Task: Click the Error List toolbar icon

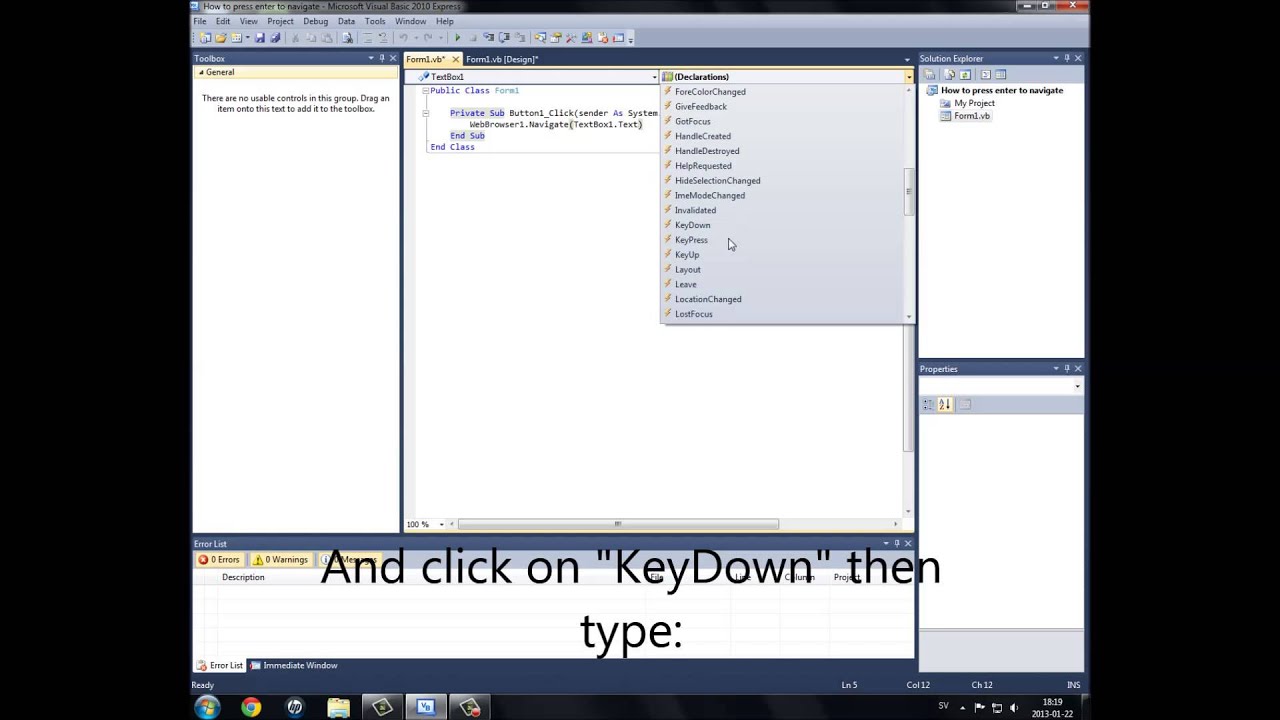Action: (602, 38)
